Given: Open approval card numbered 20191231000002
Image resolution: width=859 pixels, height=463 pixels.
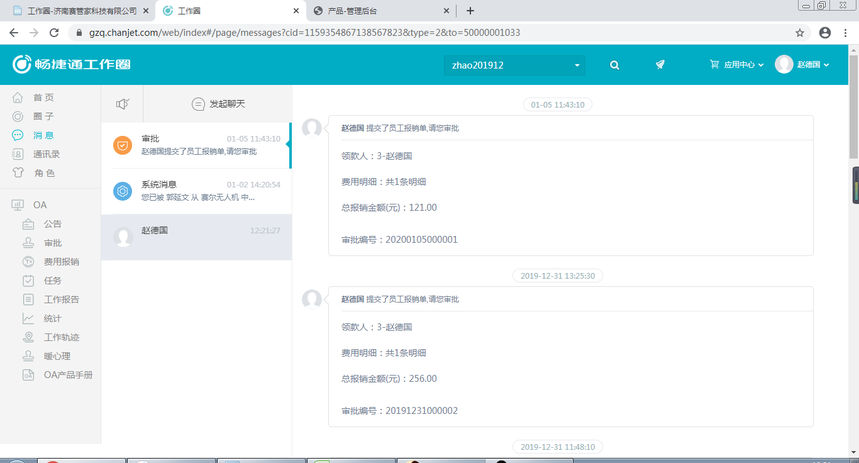Looking at the screenshot, I should [x=571, y=356].
